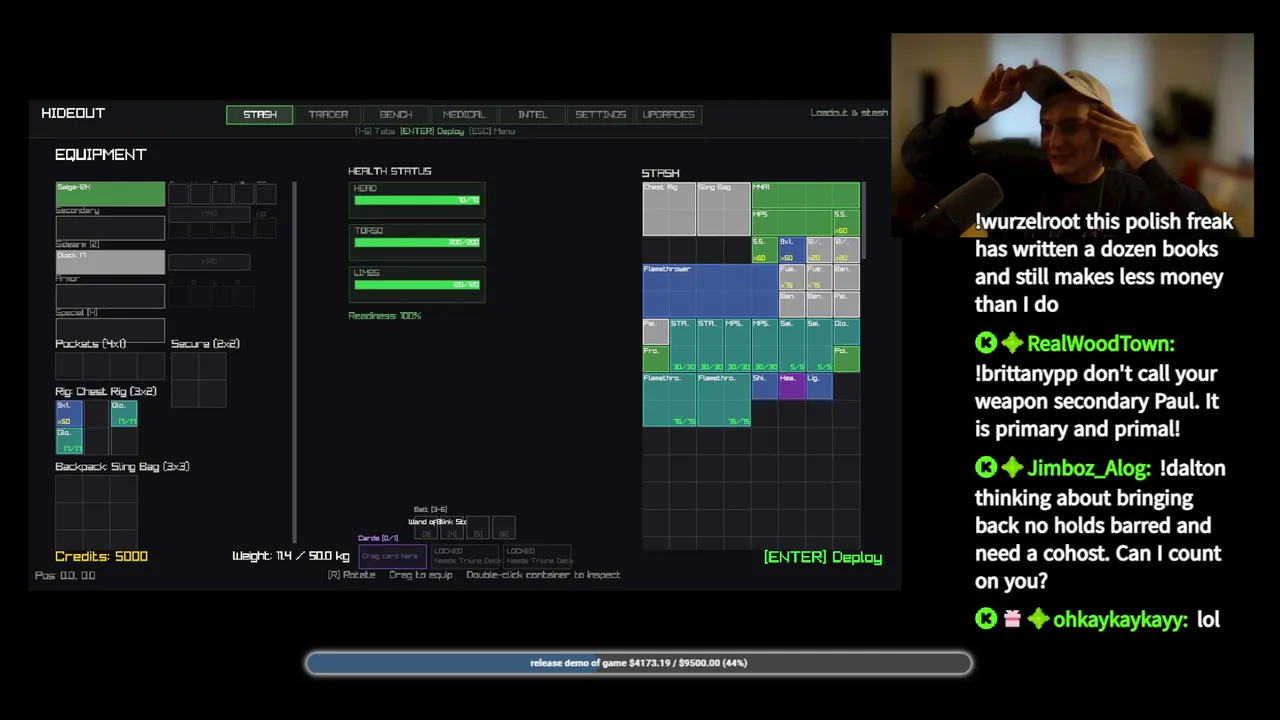This screenshot has width=1280, height=720.
Task: Click the empty Special slot
Action: [x=110, y=329]
